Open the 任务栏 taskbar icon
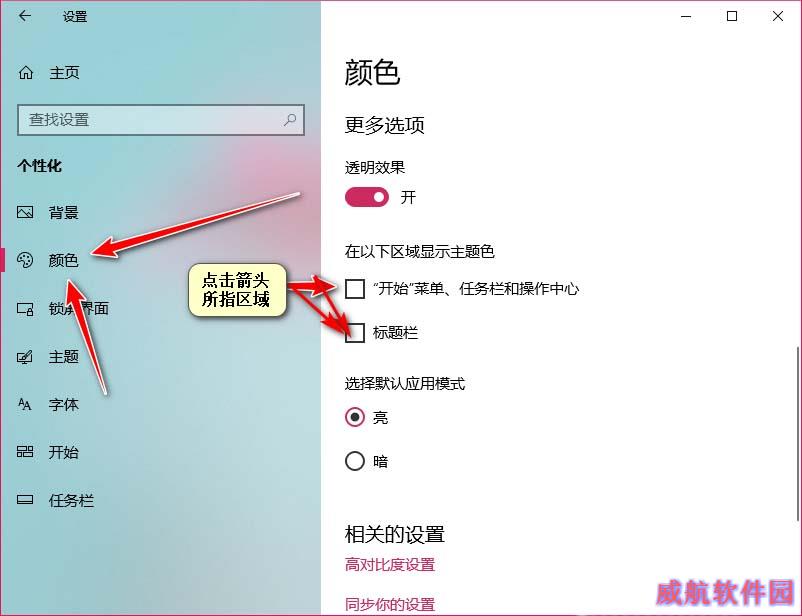Screen dimensions: 802x616 pyautogui.click(x=25, y=500)
